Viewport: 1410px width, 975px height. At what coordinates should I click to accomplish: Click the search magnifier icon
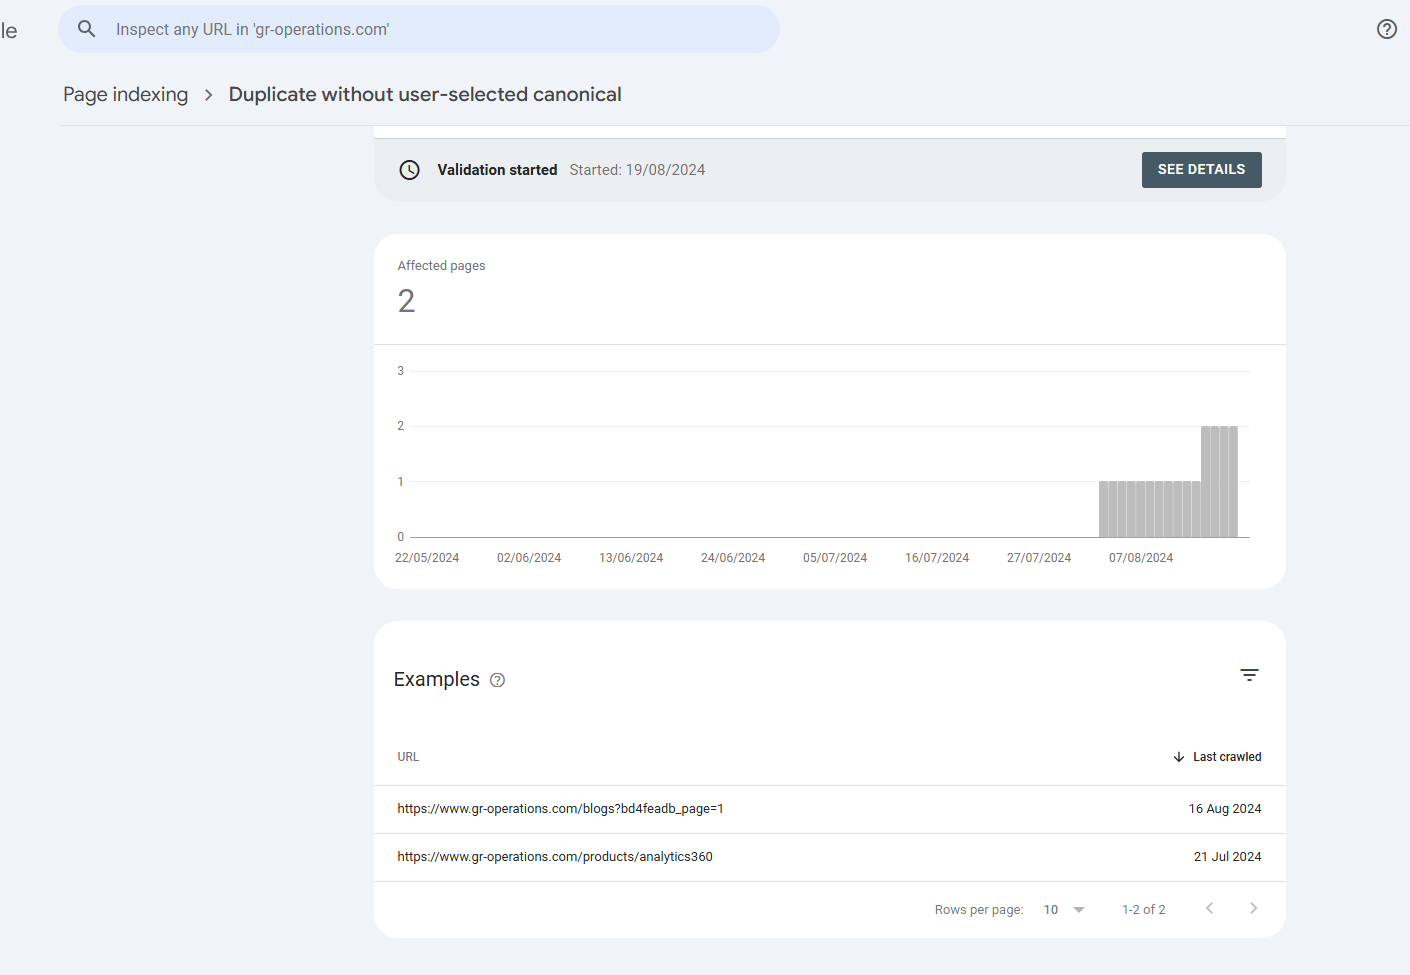87,29
